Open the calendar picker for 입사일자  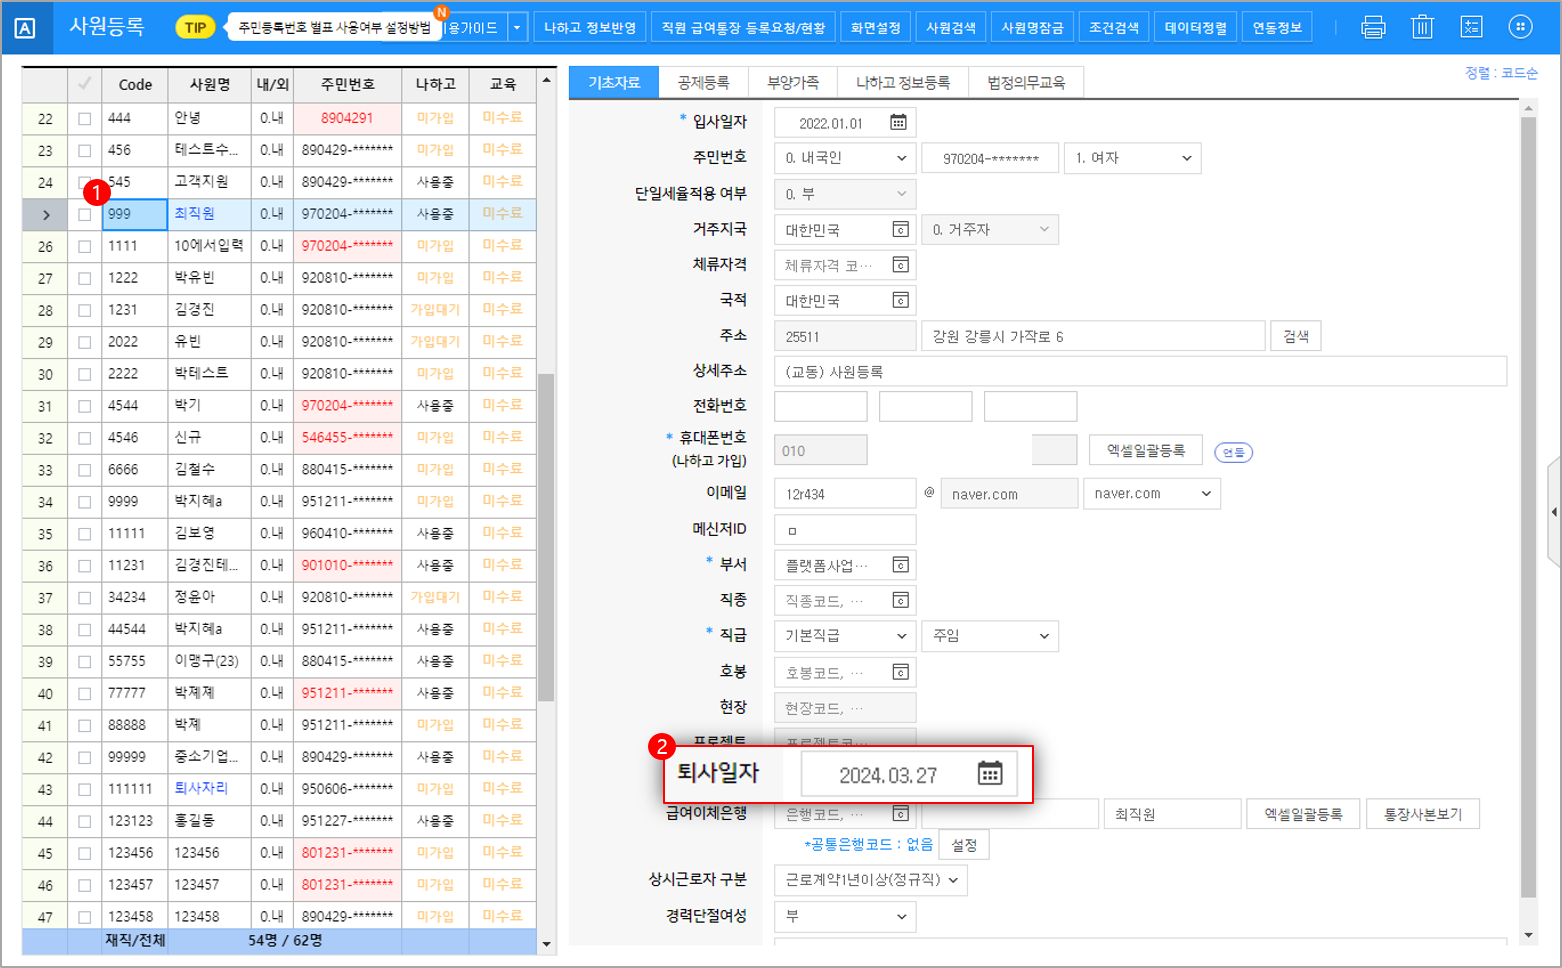click(x=898, y=123)
